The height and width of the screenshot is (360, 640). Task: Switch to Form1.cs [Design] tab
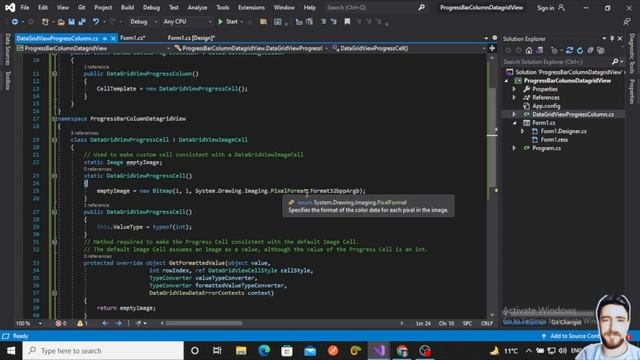191,38
